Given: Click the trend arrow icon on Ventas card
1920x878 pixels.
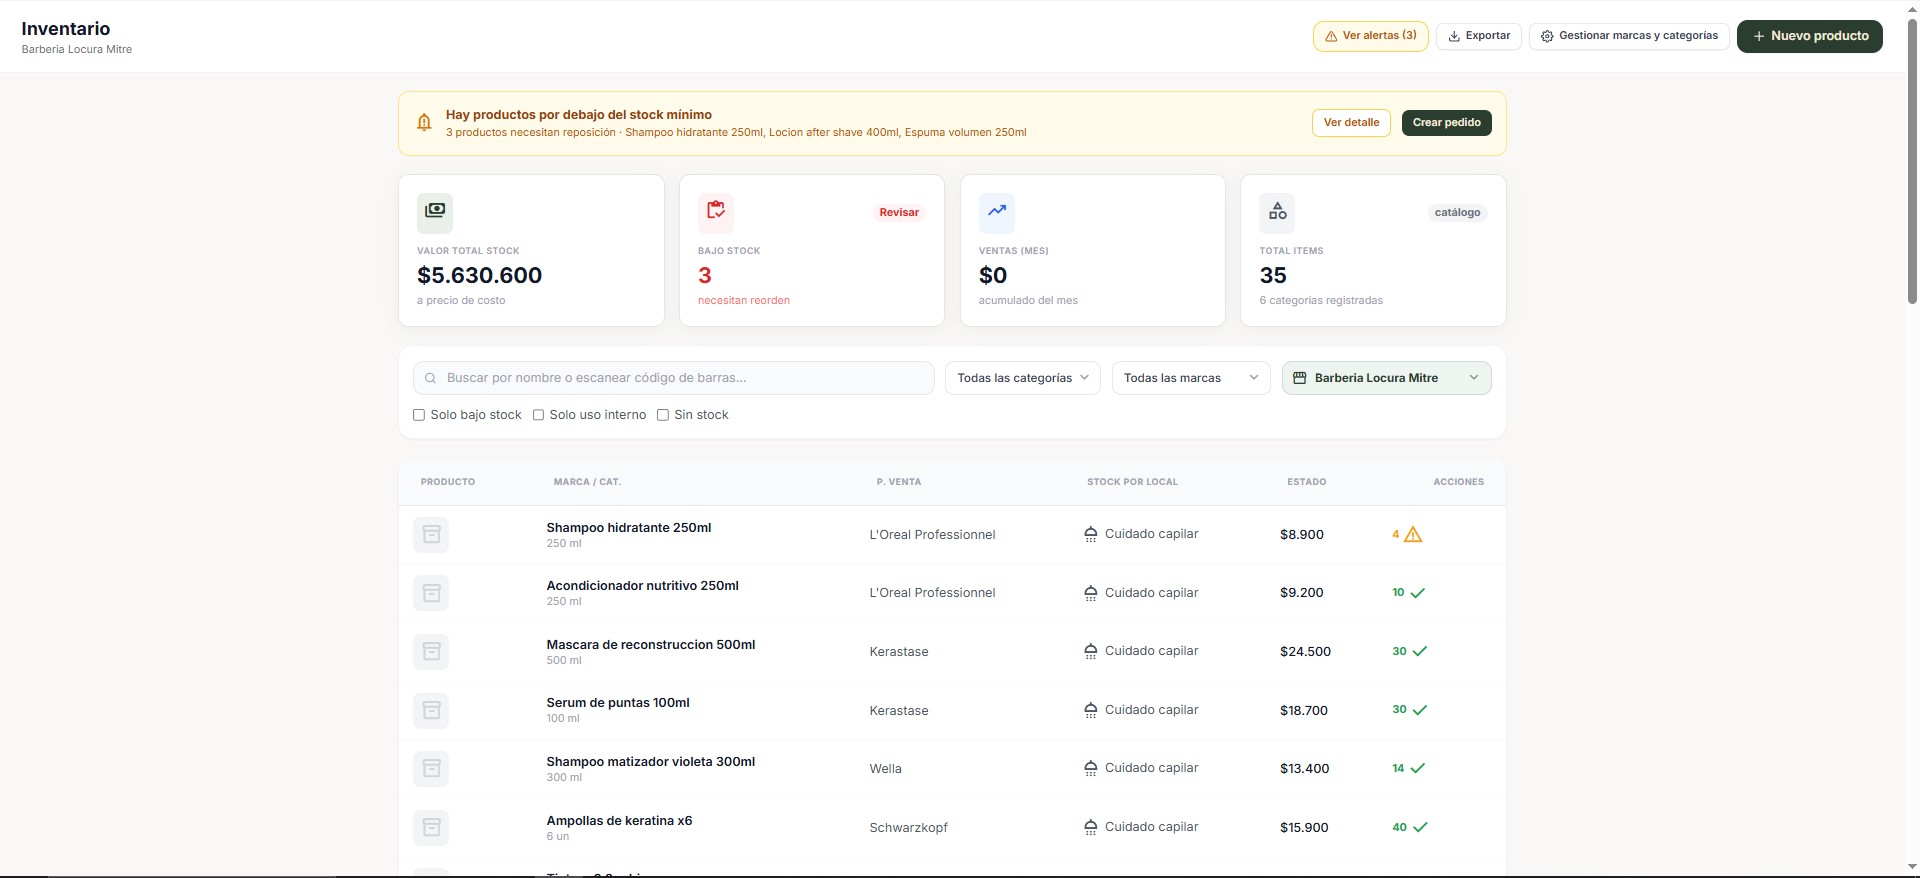Looking at the screenshot, I should [x=997, y=211].
